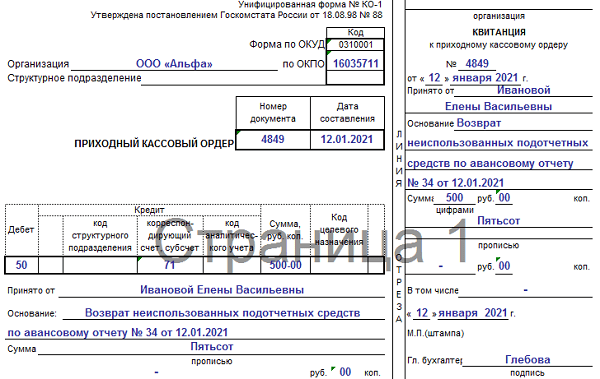Click the Структурное подразделение blank field
The height and width of the screenshot is (379, 600).
233,78
